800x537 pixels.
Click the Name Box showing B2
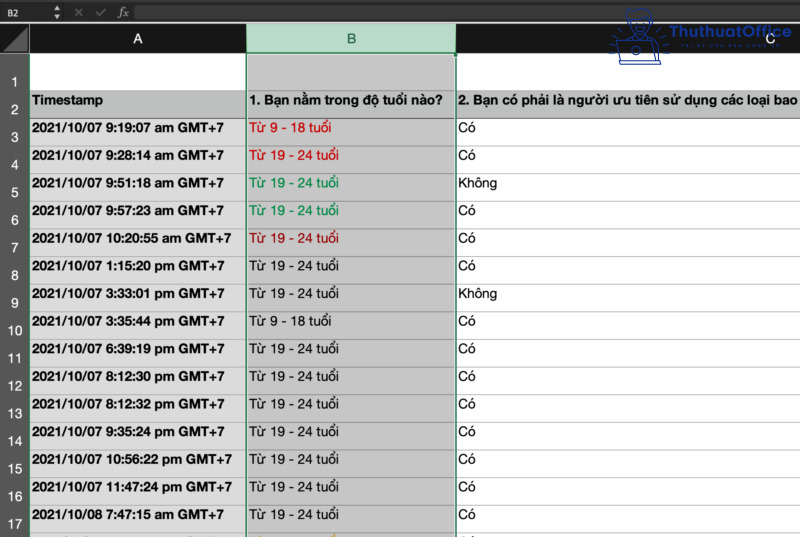click(x=26, y=12)
